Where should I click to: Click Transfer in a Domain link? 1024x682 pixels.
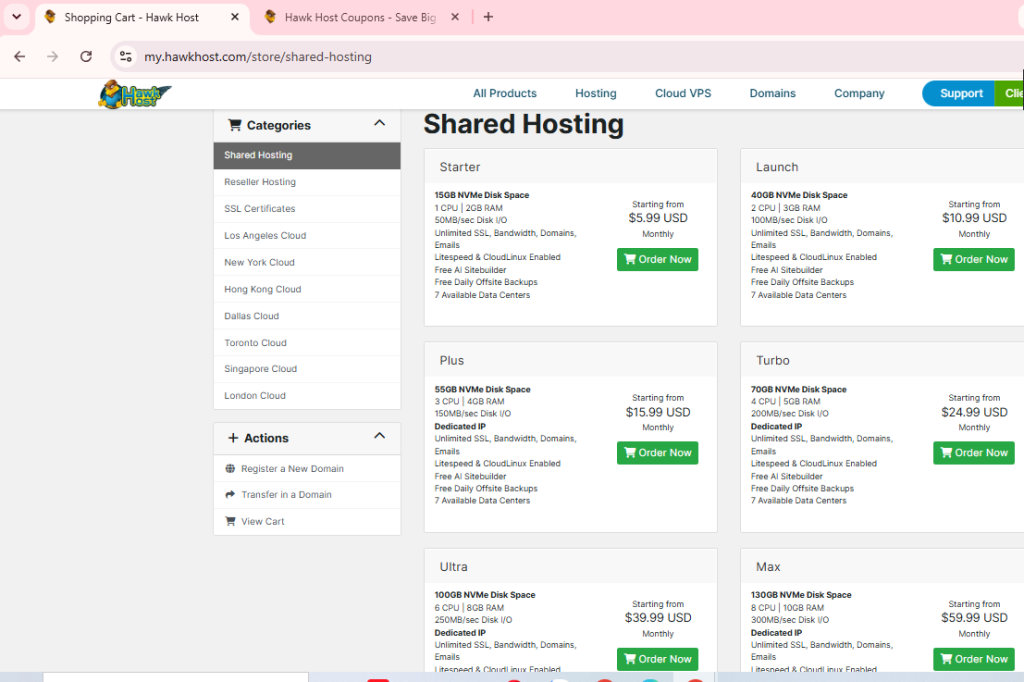coord(286,495)
